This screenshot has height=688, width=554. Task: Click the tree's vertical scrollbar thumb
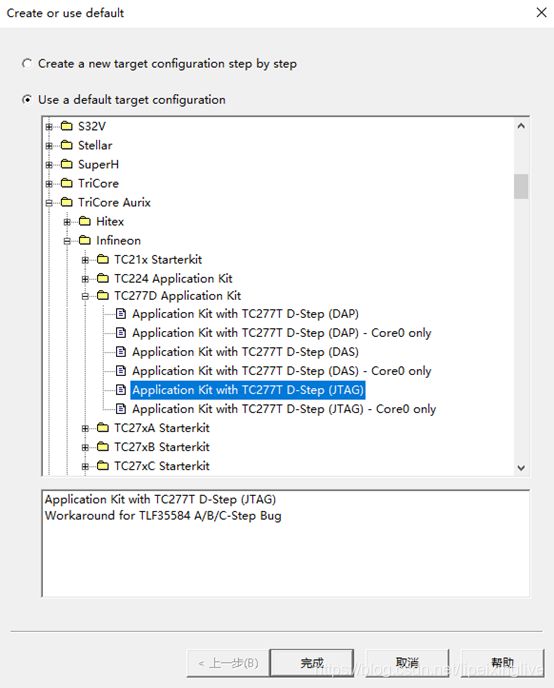521,186
